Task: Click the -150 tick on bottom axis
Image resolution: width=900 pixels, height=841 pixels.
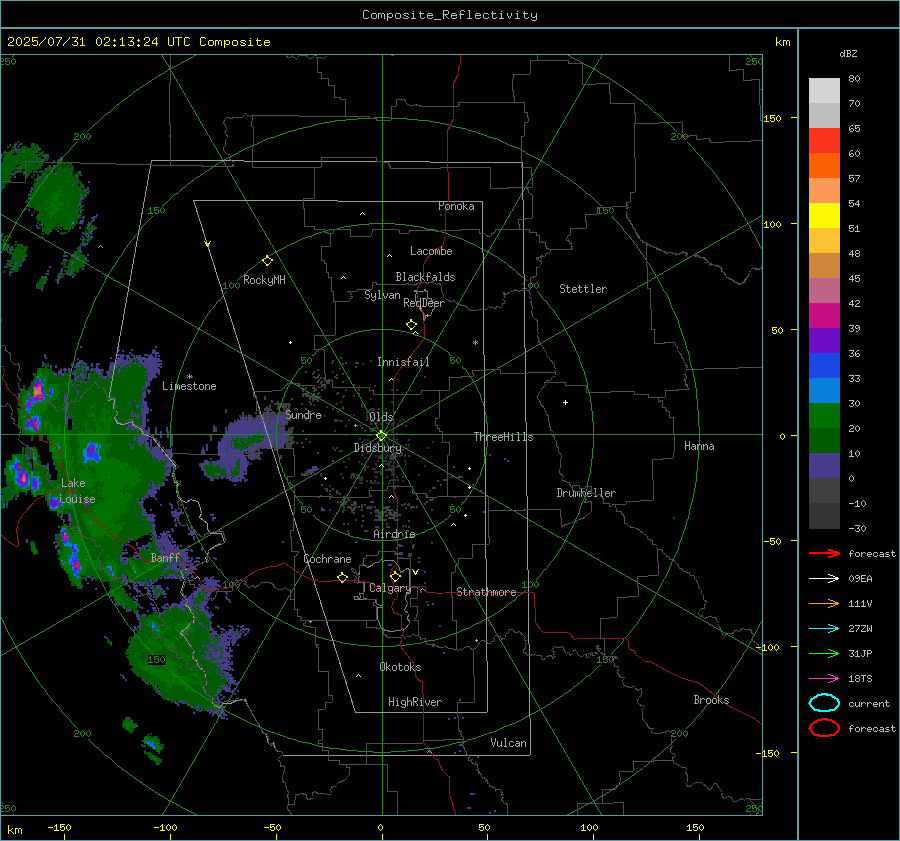Action: [59, 827]
